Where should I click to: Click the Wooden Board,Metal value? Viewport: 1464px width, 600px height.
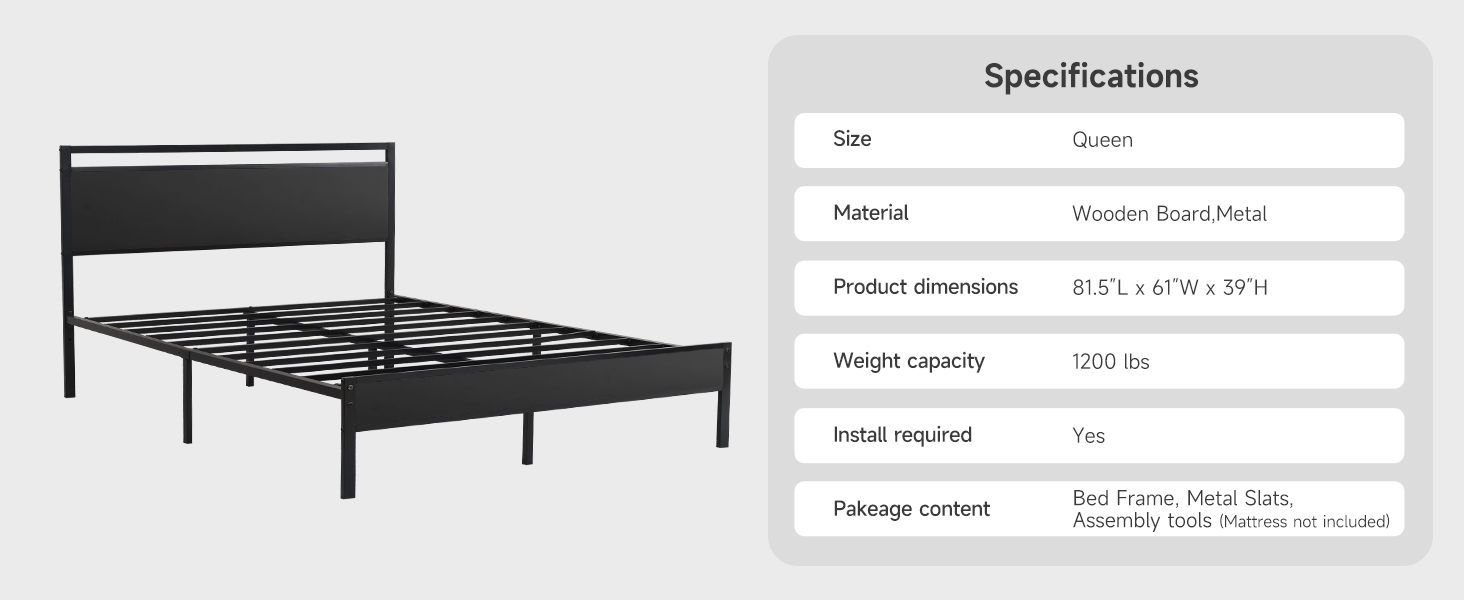click(x=1169, y=214)
